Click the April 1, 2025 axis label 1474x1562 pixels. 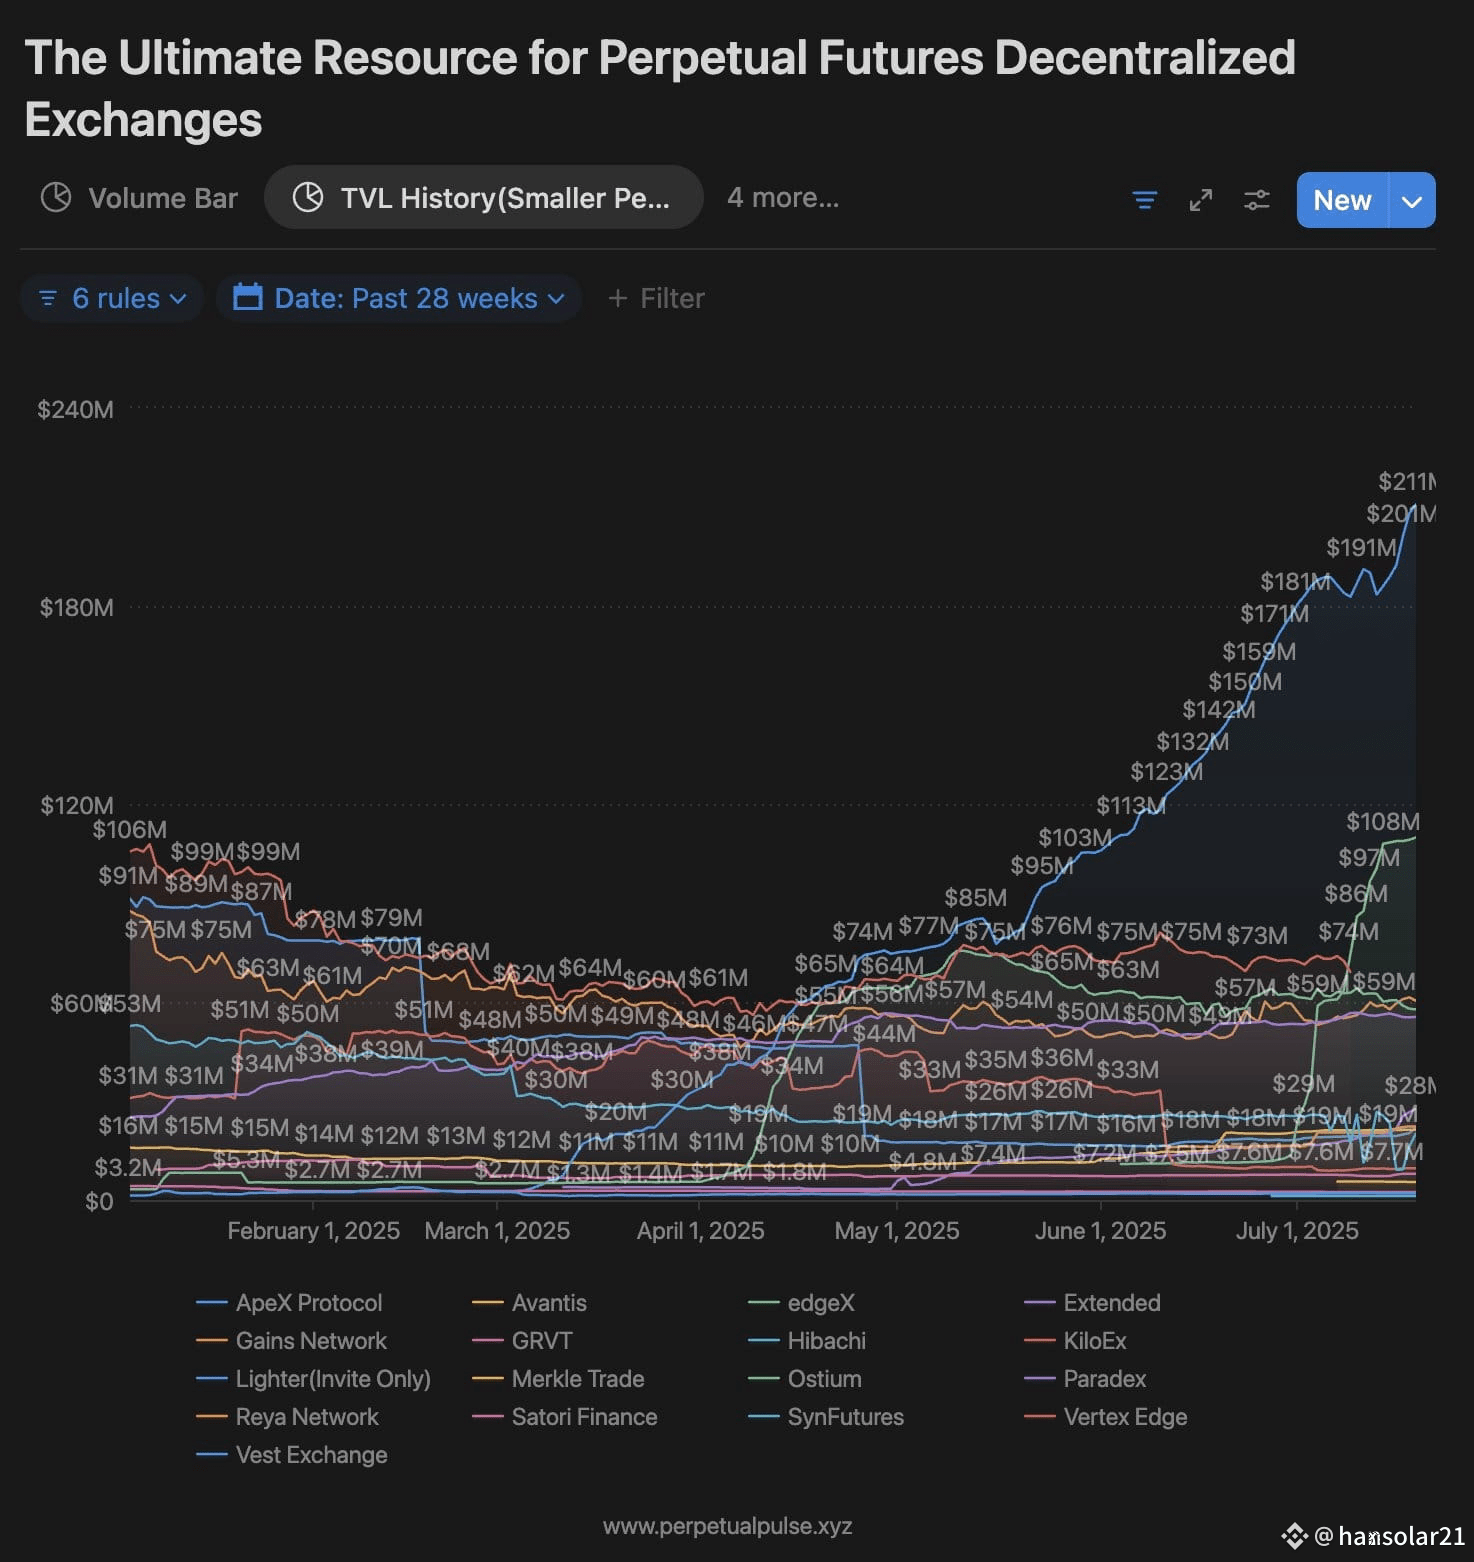tap(701, 1231)
